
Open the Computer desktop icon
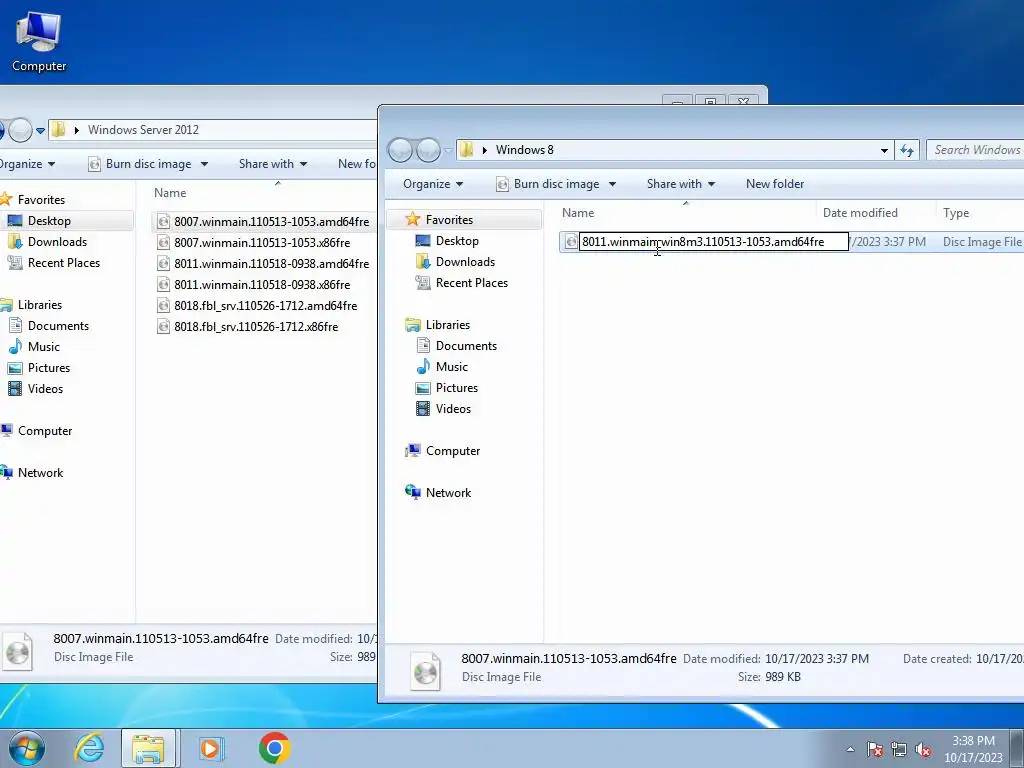[39, 40]
